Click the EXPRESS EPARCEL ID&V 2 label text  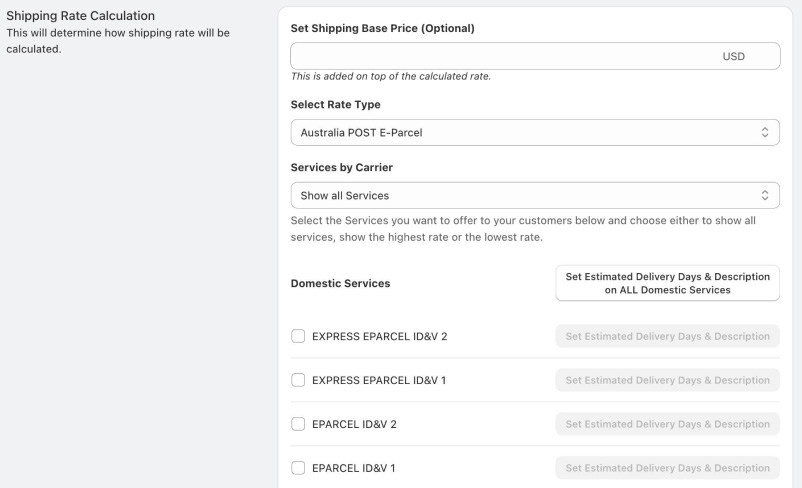click(x=380, y=337)
